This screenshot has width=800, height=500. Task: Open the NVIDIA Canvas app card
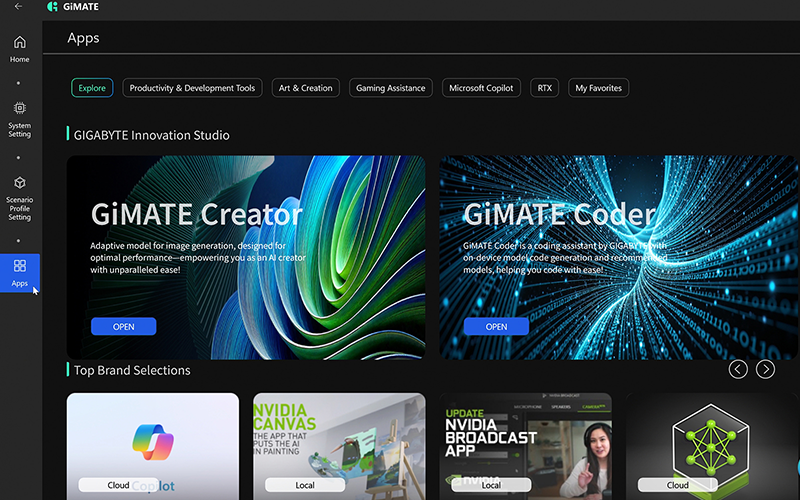339,445
